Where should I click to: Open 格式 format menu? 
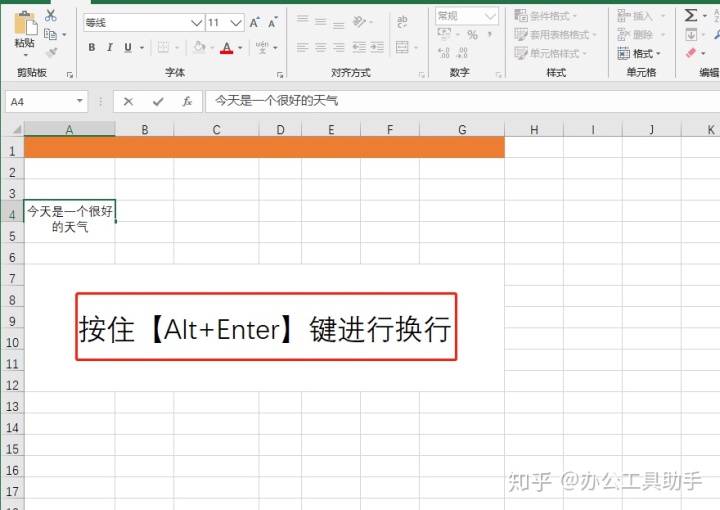(639, 54)
